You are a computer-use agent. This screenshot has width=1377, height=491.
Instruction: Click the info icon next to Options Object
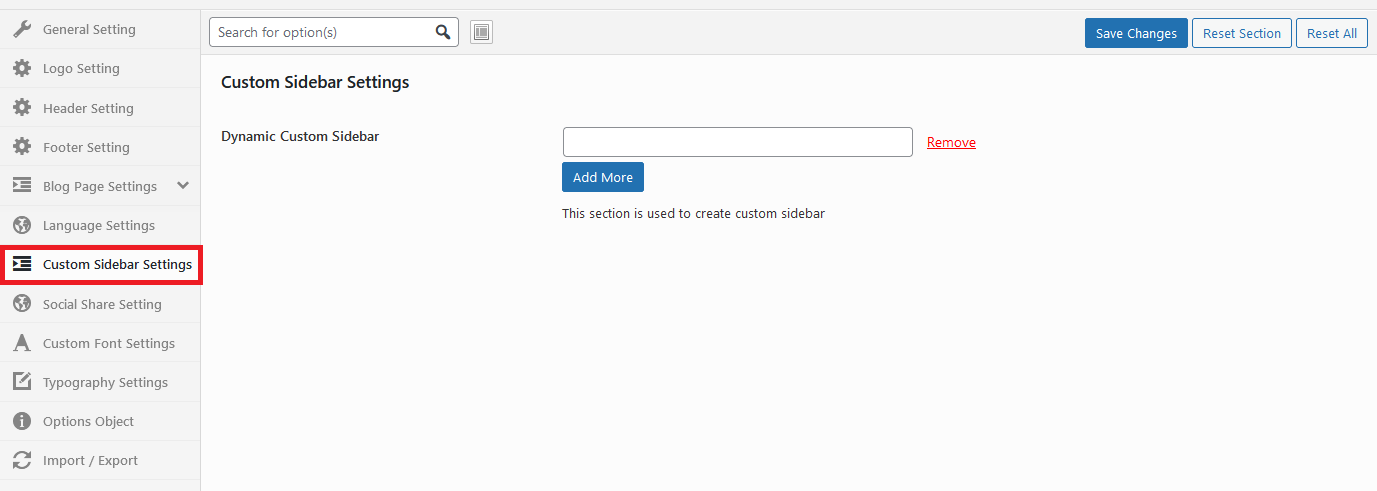pos(21,421)
